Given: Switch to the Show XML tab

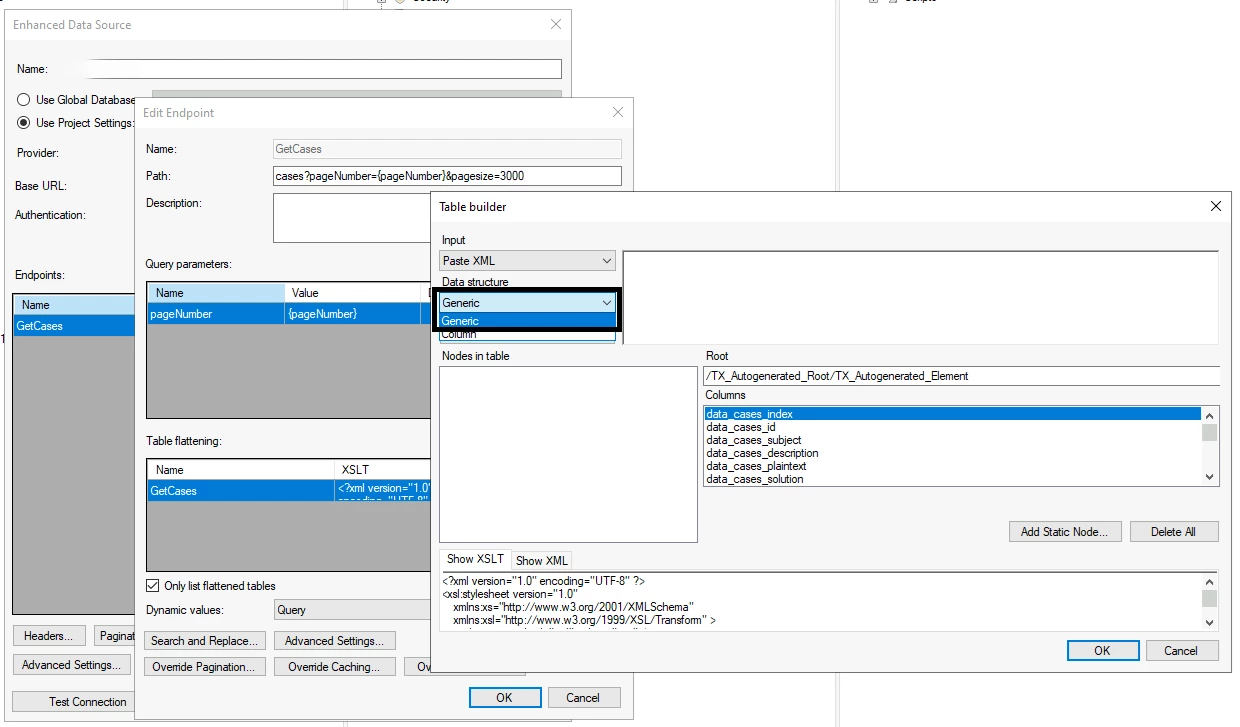Looking at the screenshot, I should 541,560.
